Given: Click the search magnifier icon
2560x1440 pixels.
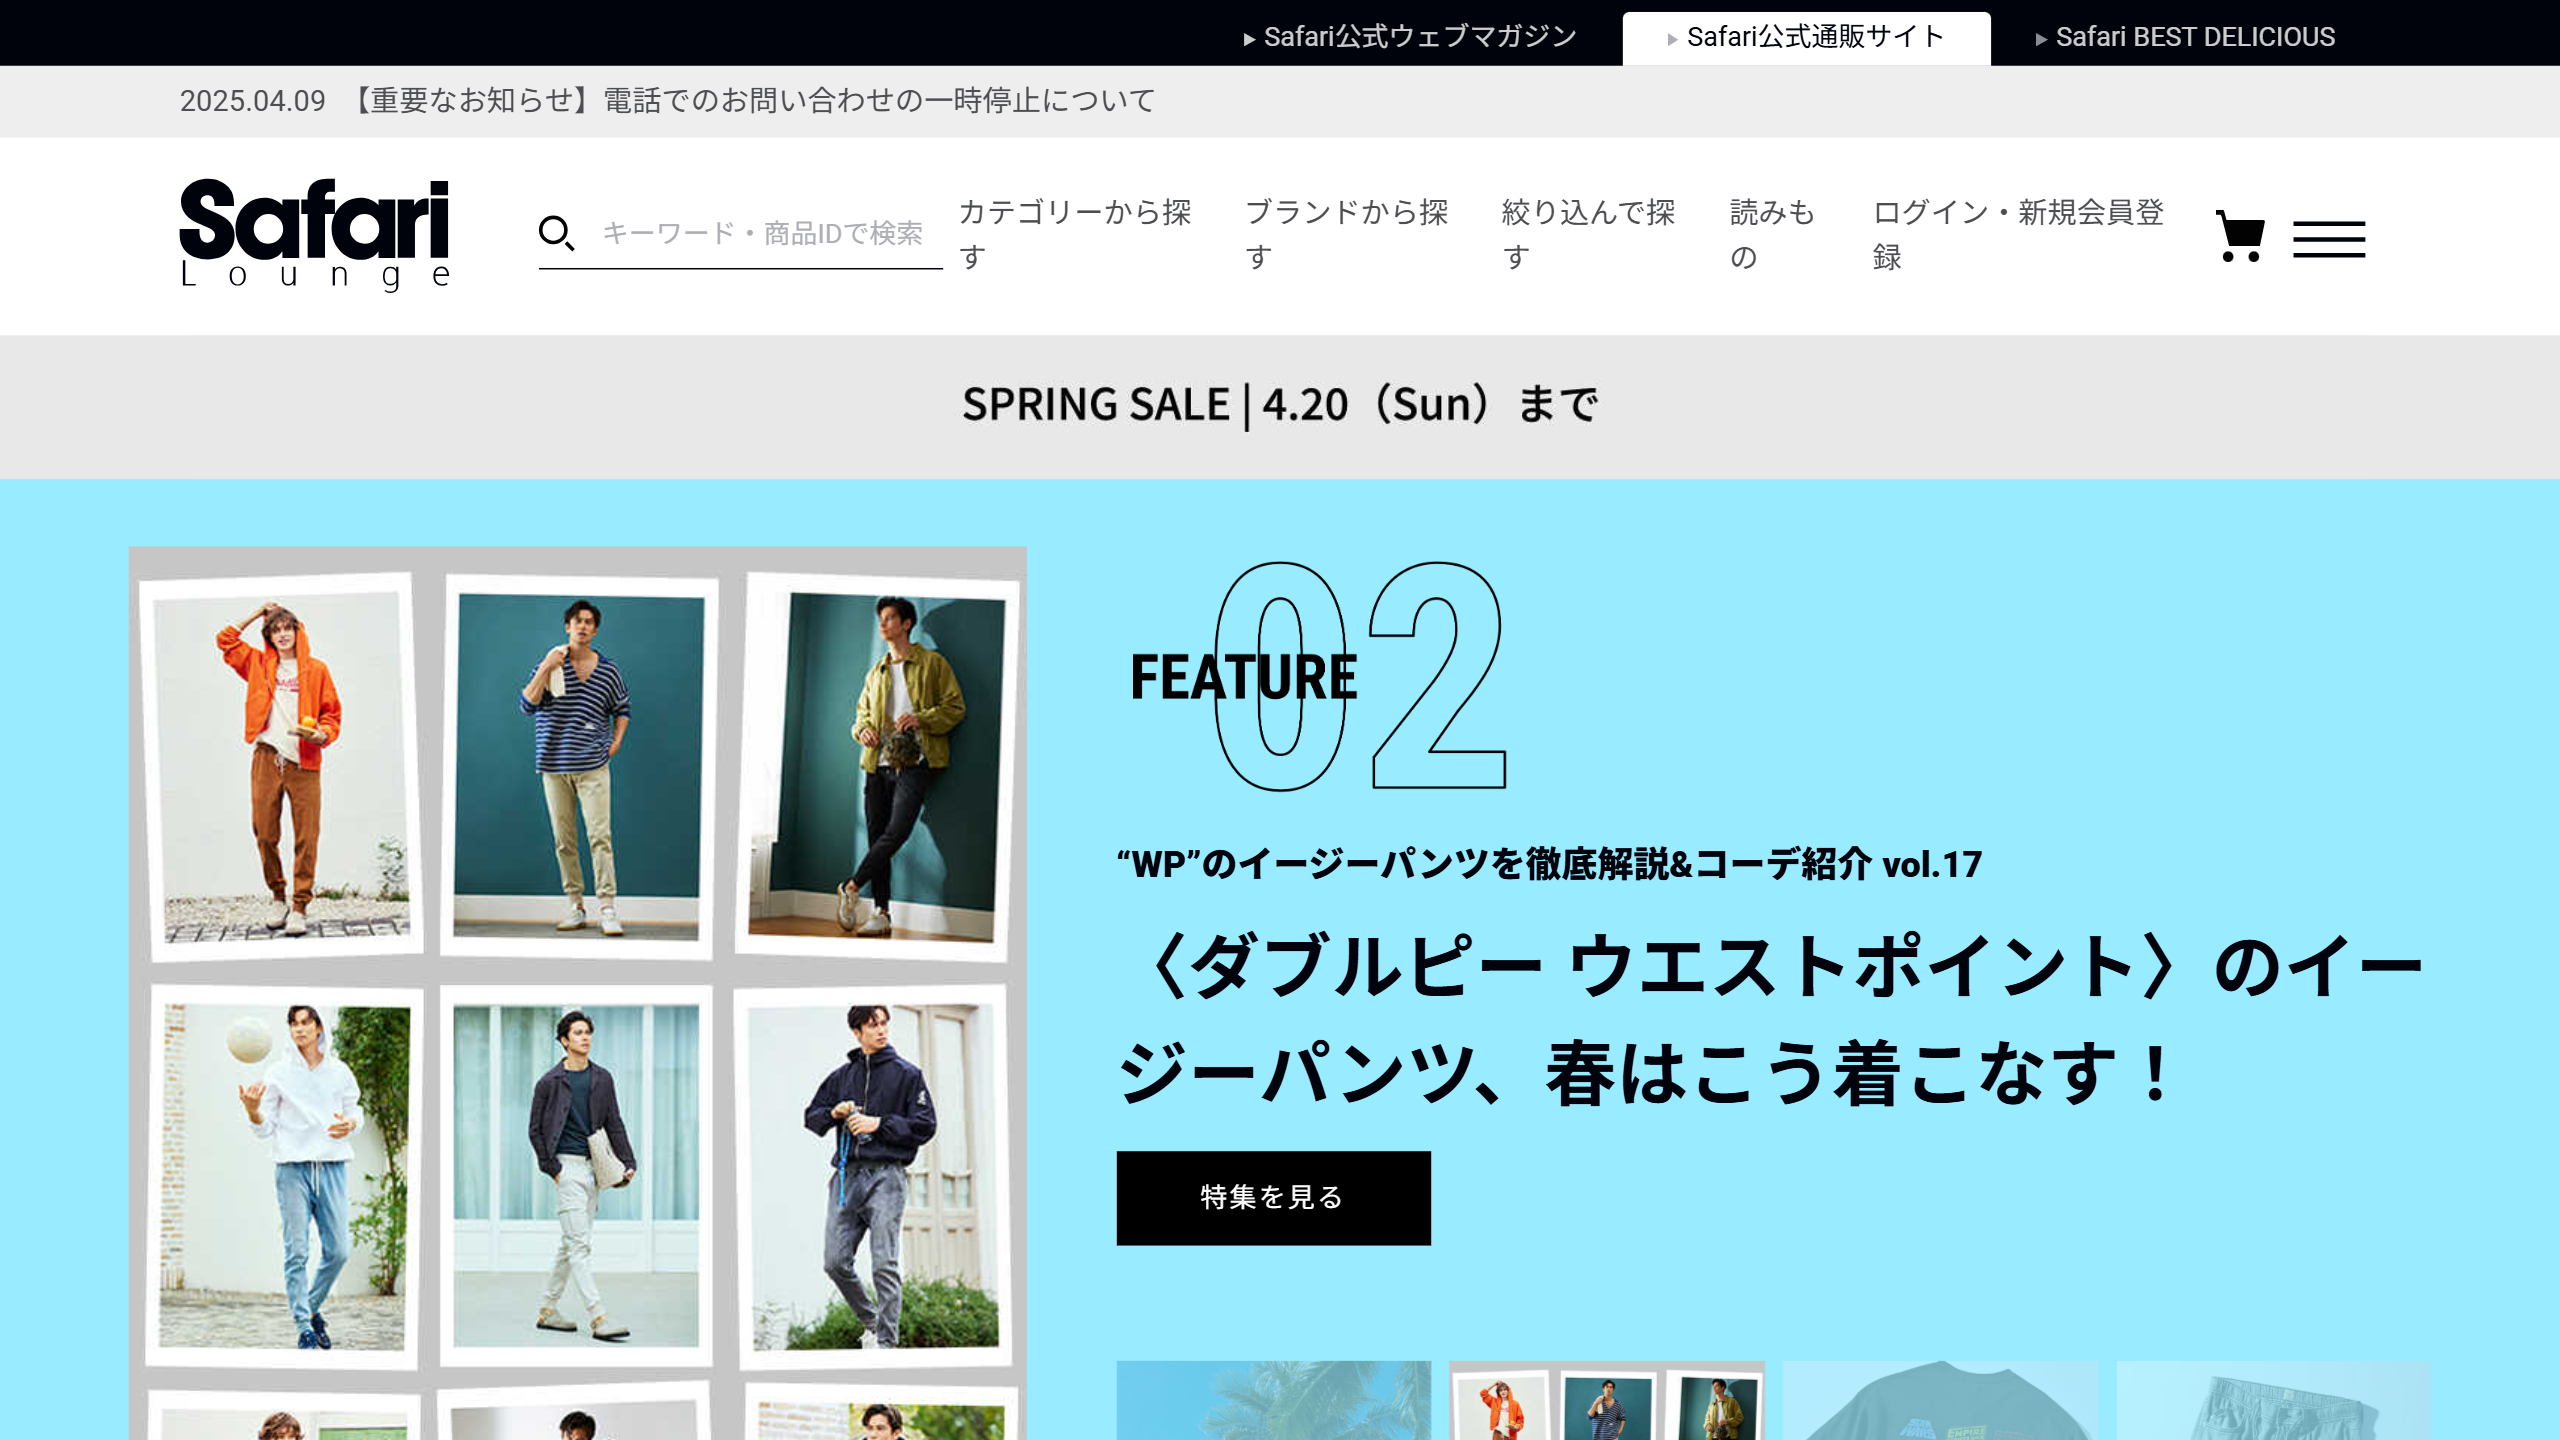Looking at the screenshot, I should pyautogui.click(x=556, y=233).
